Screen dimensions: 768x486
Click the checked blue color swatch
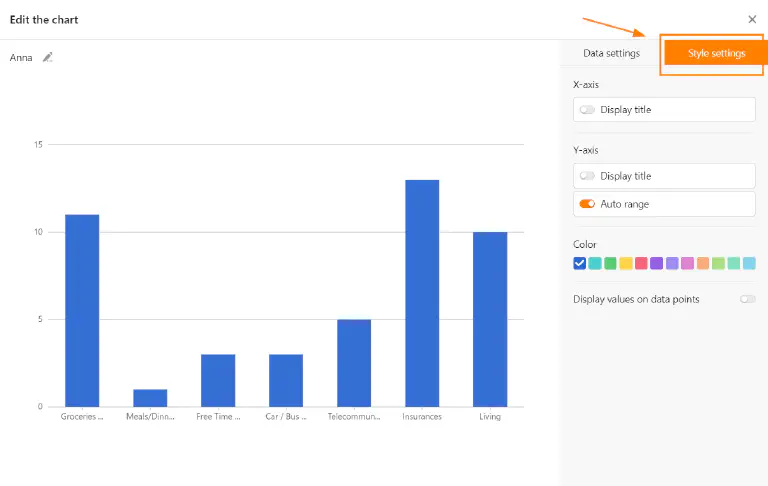point(580,263)
